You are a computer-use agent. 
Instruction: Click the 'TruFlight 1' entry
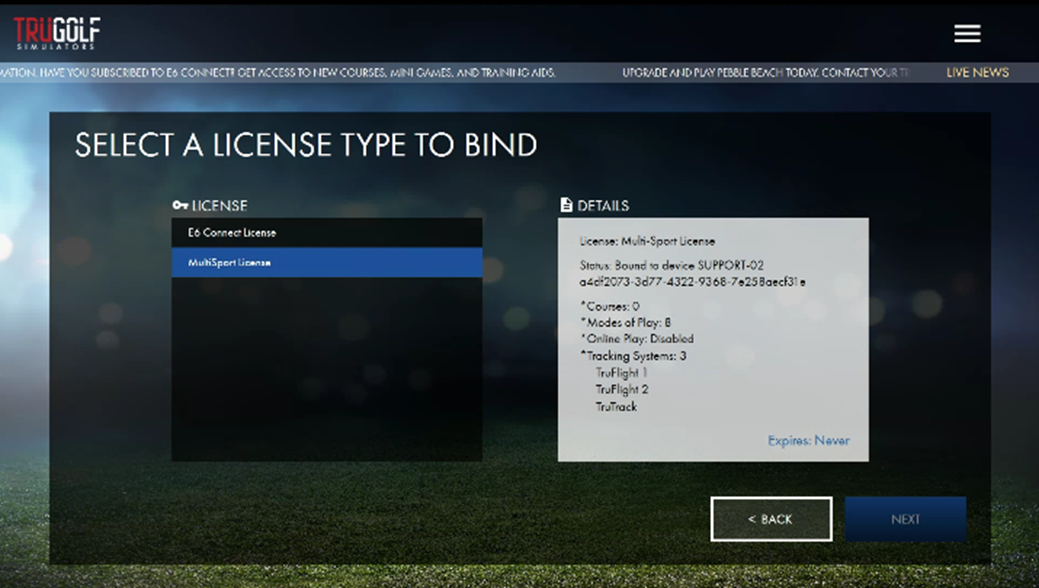pyautogui.click(x=622, y=373)
